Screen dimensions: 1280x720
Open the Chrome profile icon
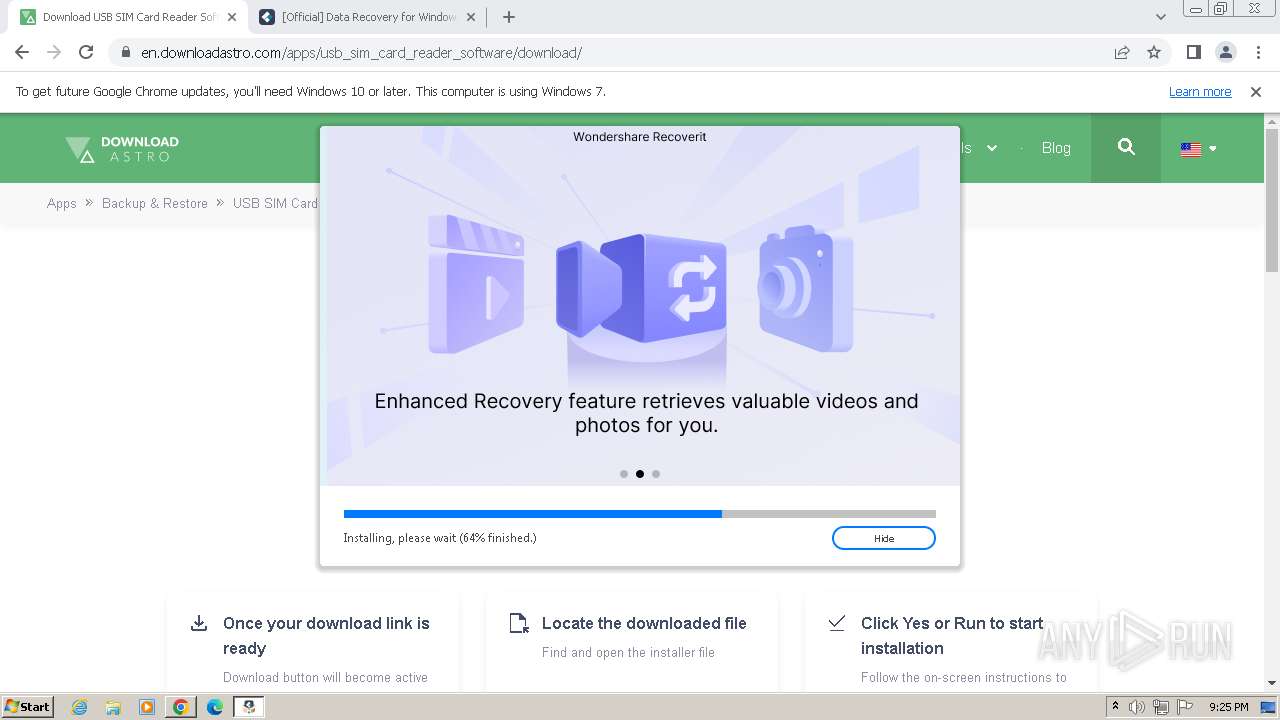pos(1225,53)
